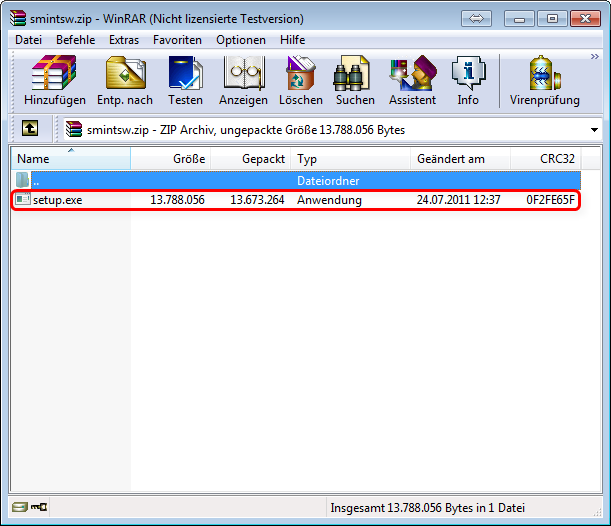Click packed value 13.673.264
Image resolution: width=611 pixels, height=526 pixels.
click(257, 200)
